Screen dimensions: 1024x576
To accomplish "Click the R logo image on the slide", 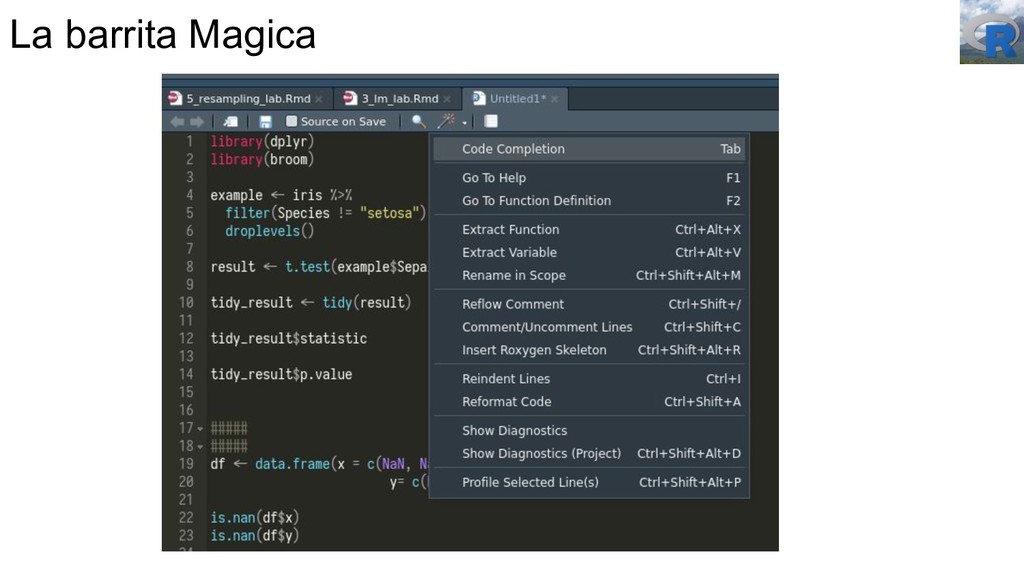I will coord(991,32).
